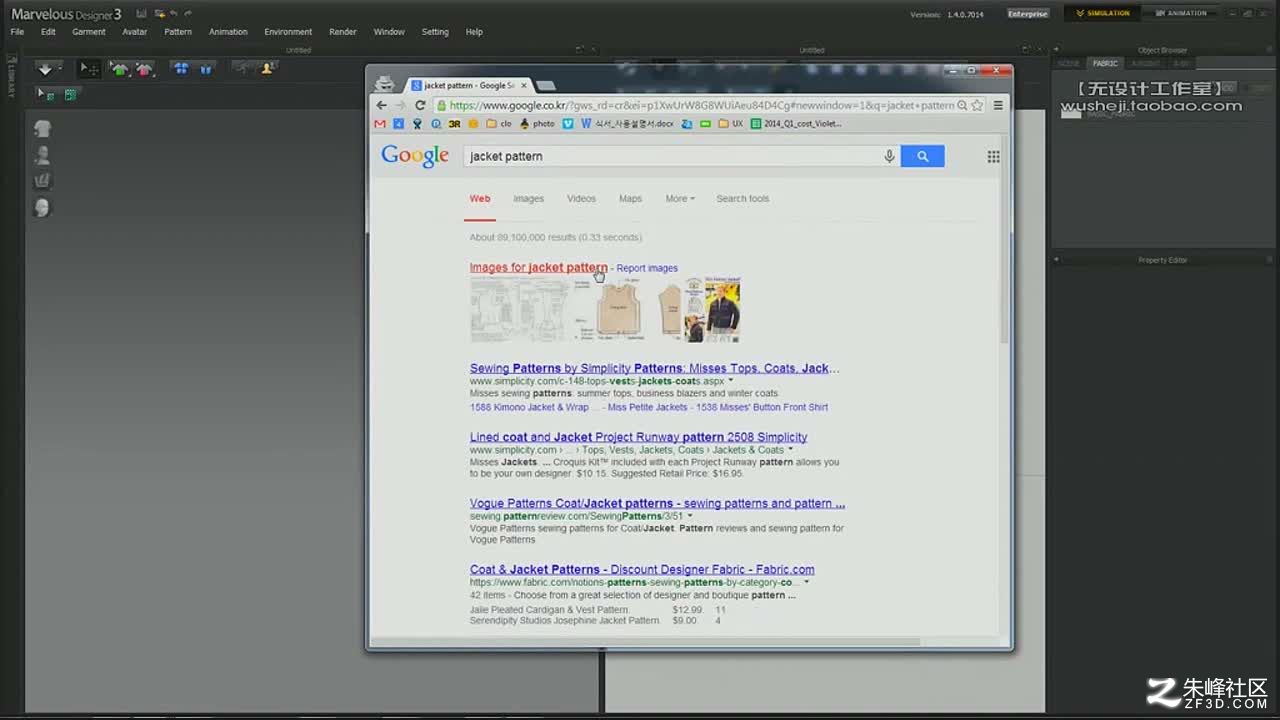The height and width of the screenshot is (720, 1280).
Task: Click the gray avatar pose icon beside yellow figure
Action: pyautogui.click(x=242, y=69)
